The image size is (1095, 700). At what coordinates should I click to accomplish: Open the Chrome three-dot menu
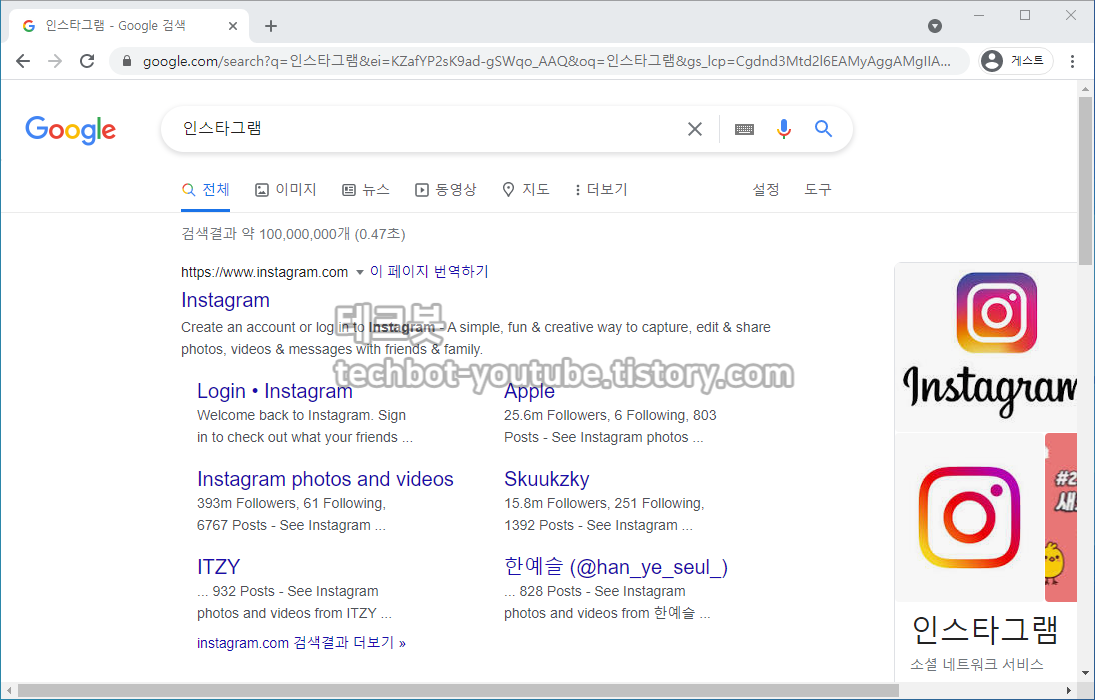pyautogui.click(x=1072, y=61)
